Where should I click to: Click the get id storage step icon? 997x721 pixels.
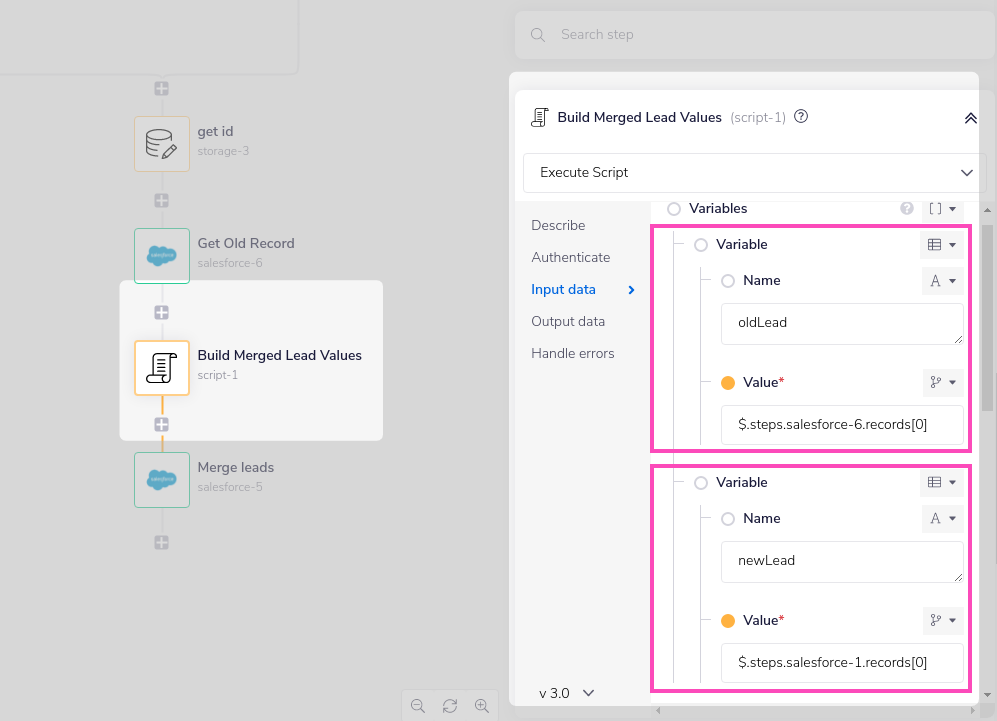click(x=161, y=144)
